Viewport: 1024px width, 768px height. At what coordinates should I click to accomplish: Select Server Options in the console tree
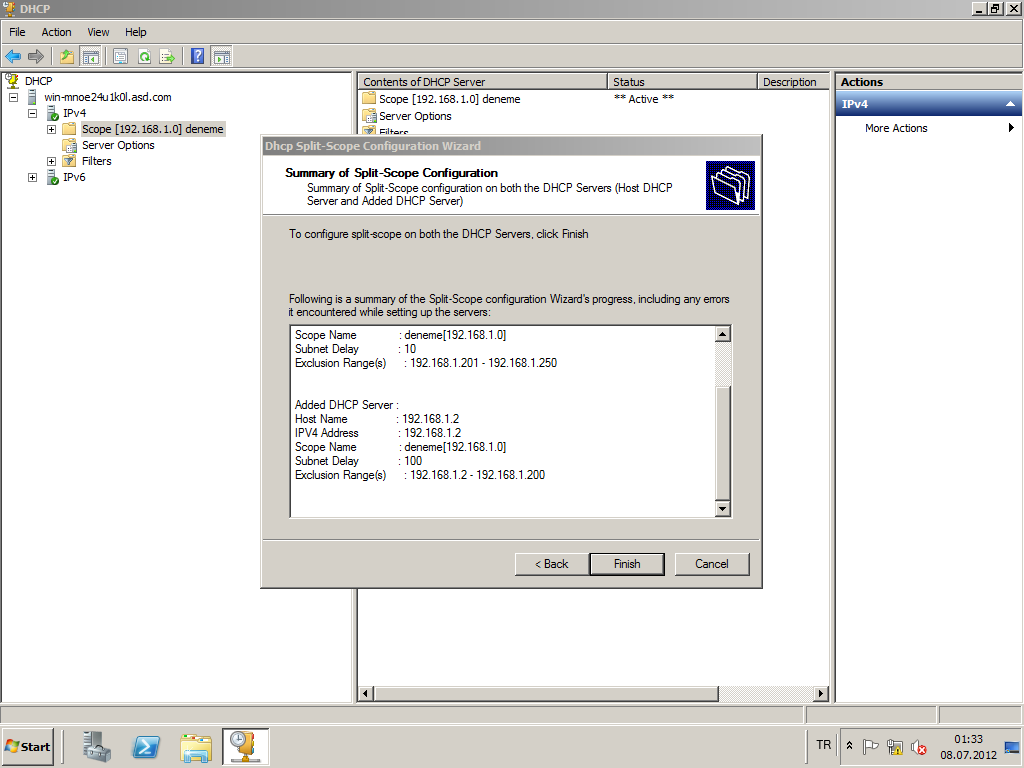(118, 145)
